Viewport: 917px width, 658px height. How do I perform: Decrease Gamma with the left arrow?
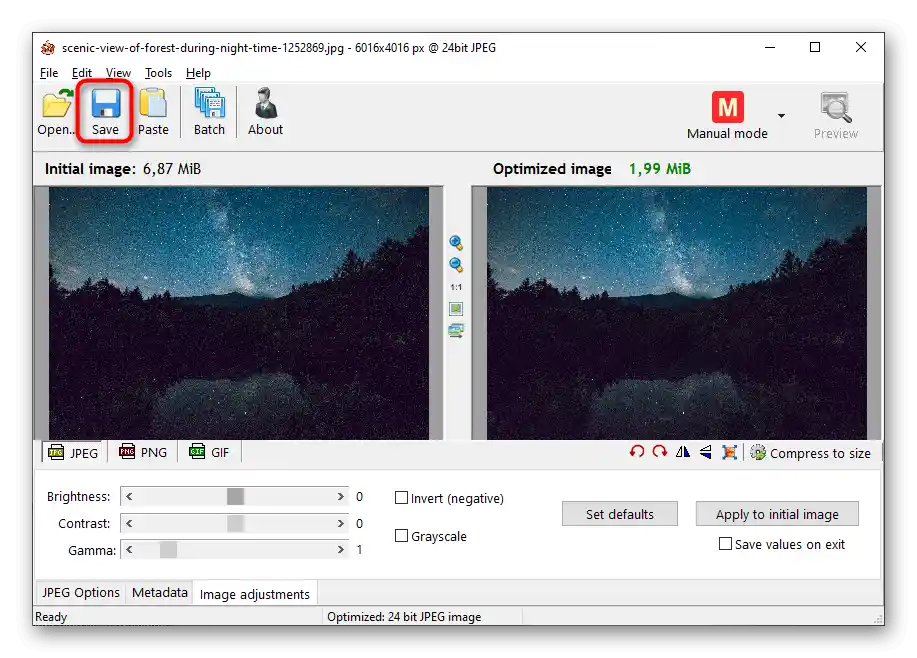(x=129, y=550)
